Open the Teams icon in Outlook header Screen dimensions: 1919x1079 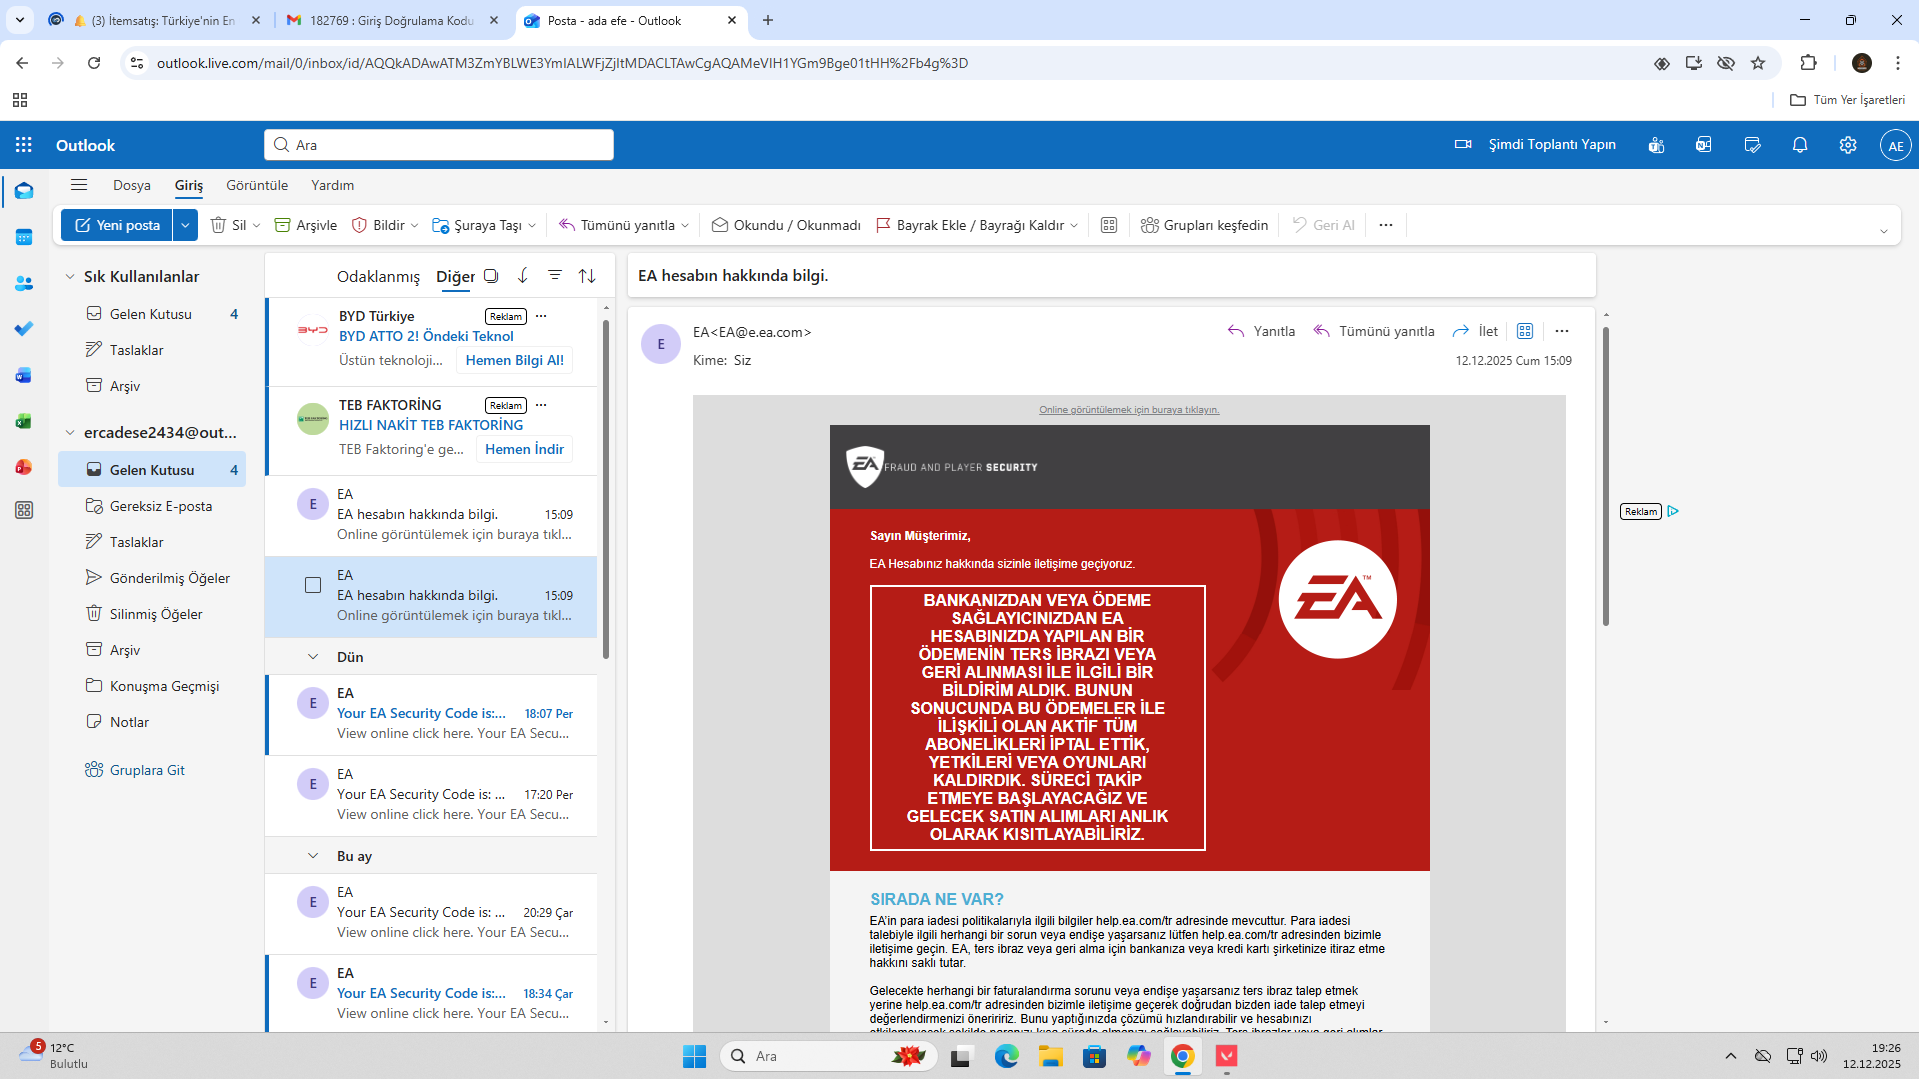(x=1656, y=145)
